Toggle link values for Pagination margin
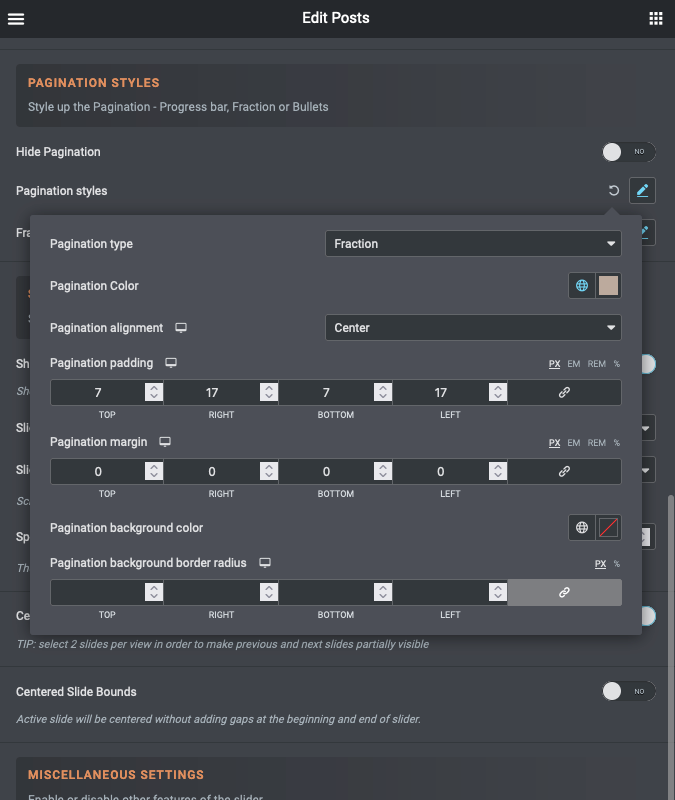 (x=564, y=471)
